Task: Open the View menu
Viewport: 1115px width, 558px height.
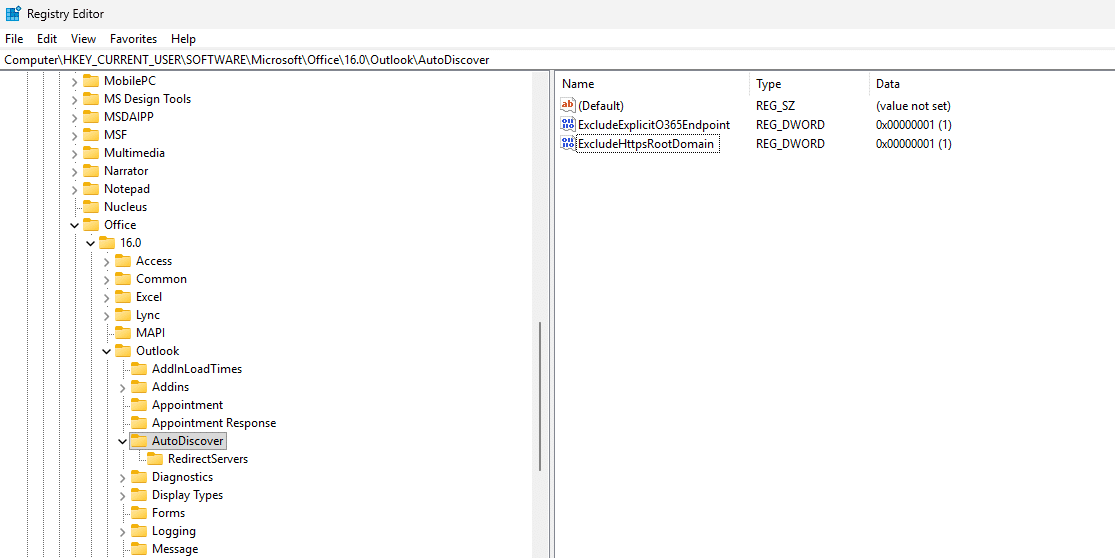Action: (x=83, y=39)
